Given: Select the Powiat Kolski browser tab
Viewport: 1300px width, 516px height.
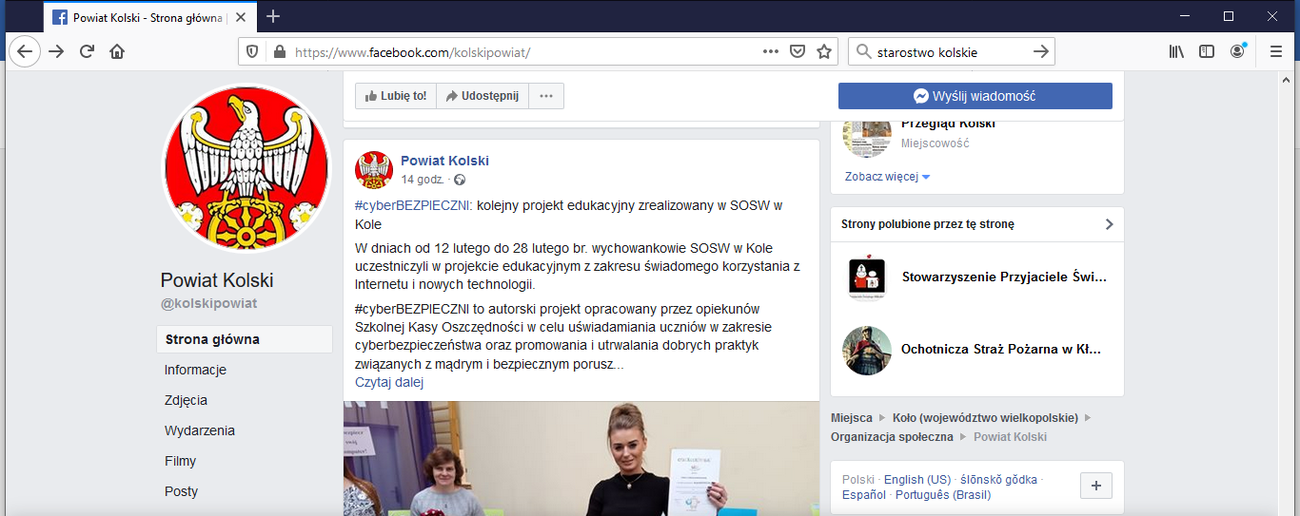Looking at the screenshot, I should click(x=149, y=17).
